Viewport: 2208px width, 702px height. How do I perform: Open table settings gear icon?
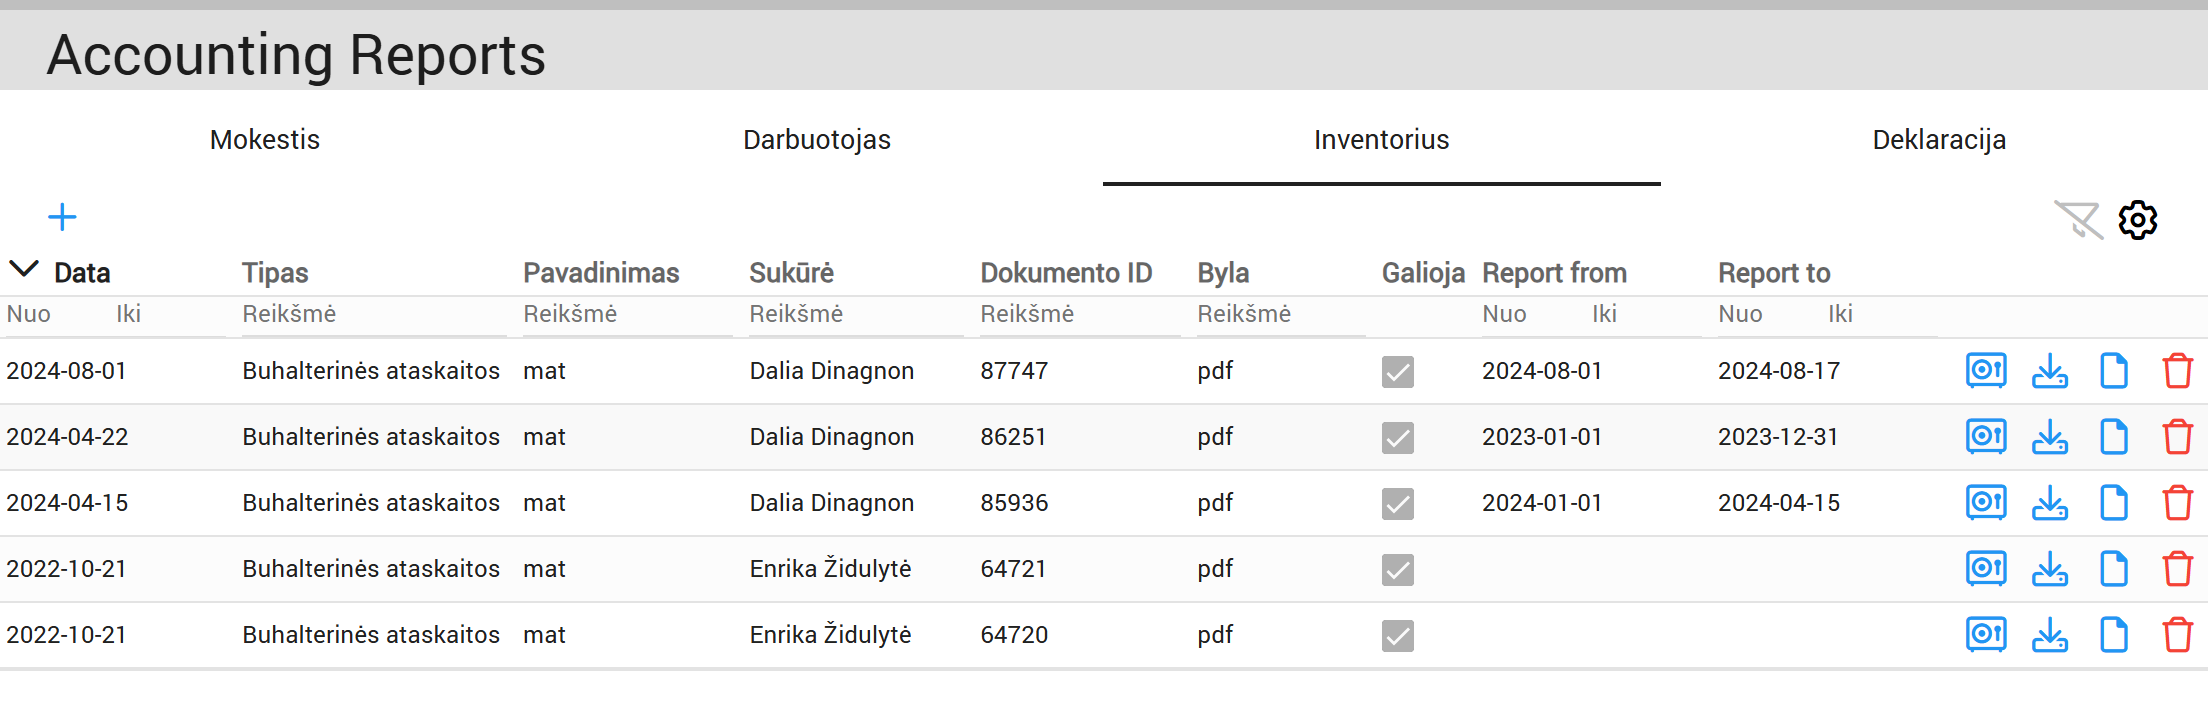2138,219
